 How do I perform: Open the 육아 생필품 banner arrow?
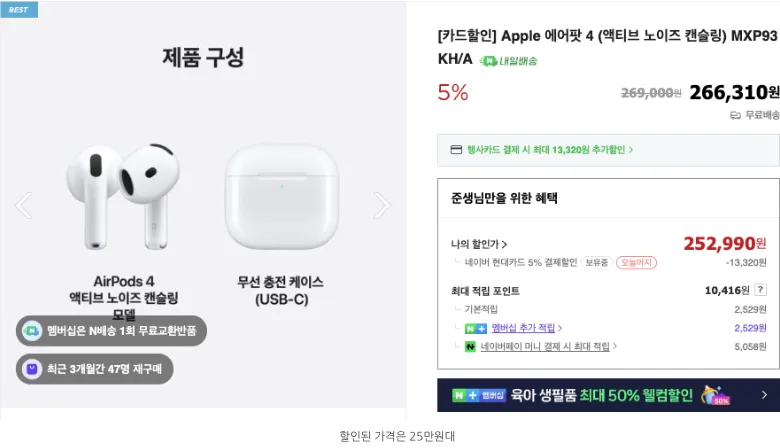(x=764, y=395)
